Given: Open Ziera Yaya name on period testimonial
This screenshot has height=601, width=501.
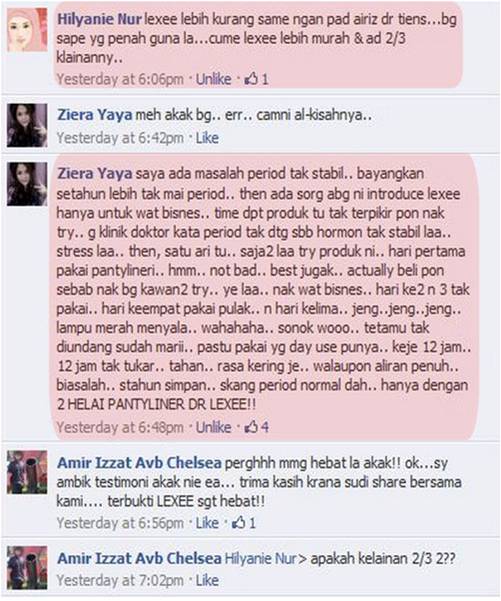Looking at the screenshot, I should [95, 173].
